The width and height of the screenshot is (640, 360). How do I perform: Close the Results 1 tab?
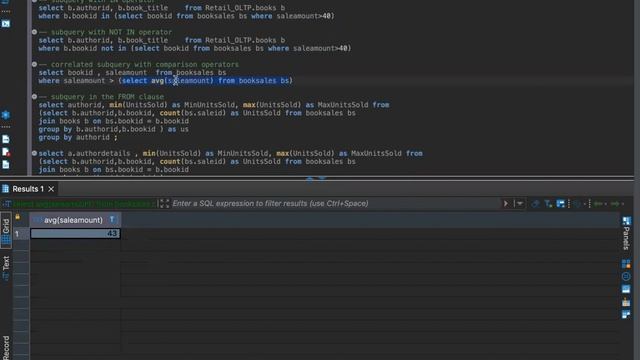click(51, 189)
